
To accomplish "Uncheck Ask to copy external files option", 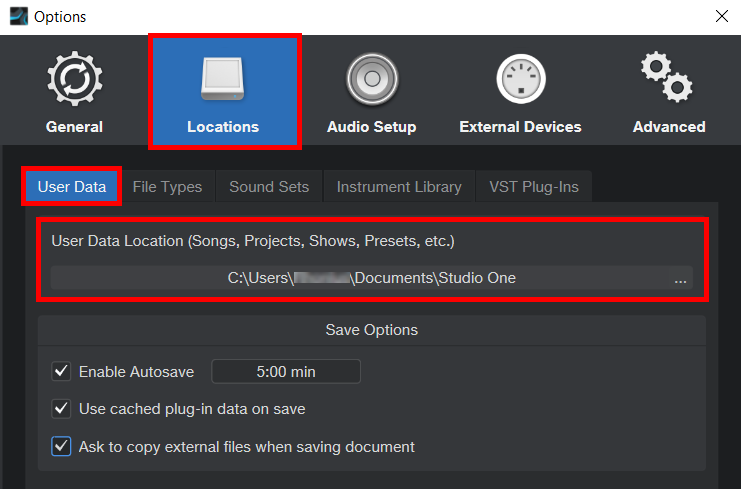I will point(62,446).
